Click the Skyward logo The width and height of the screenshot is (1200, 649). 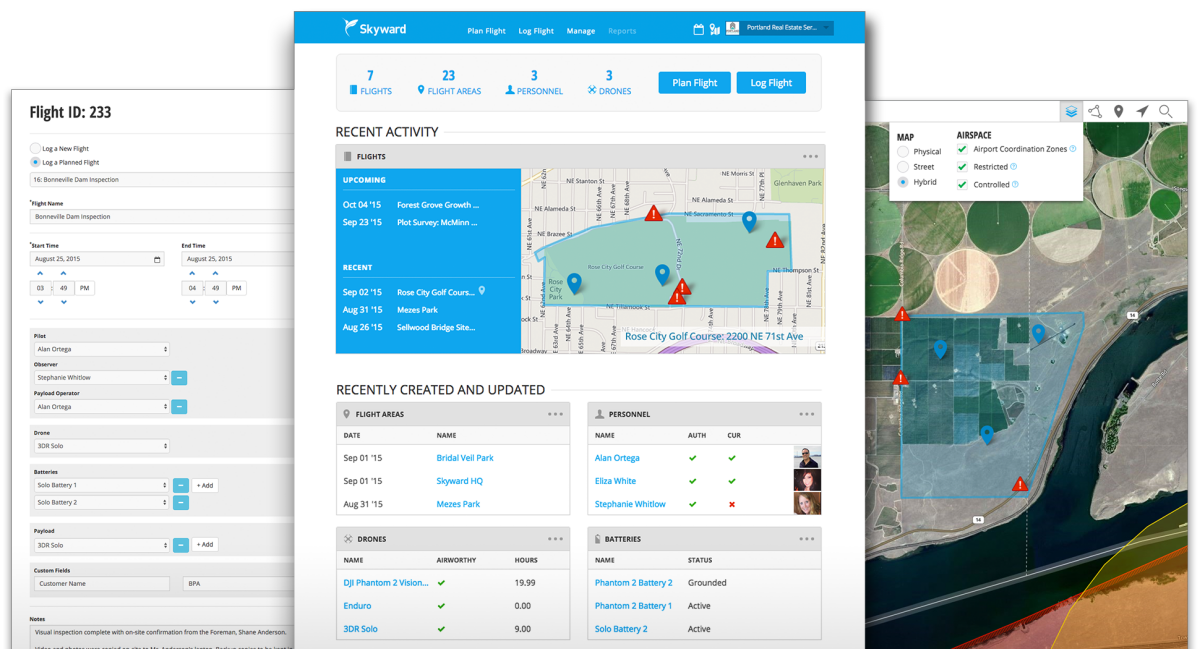click(376, 29)
